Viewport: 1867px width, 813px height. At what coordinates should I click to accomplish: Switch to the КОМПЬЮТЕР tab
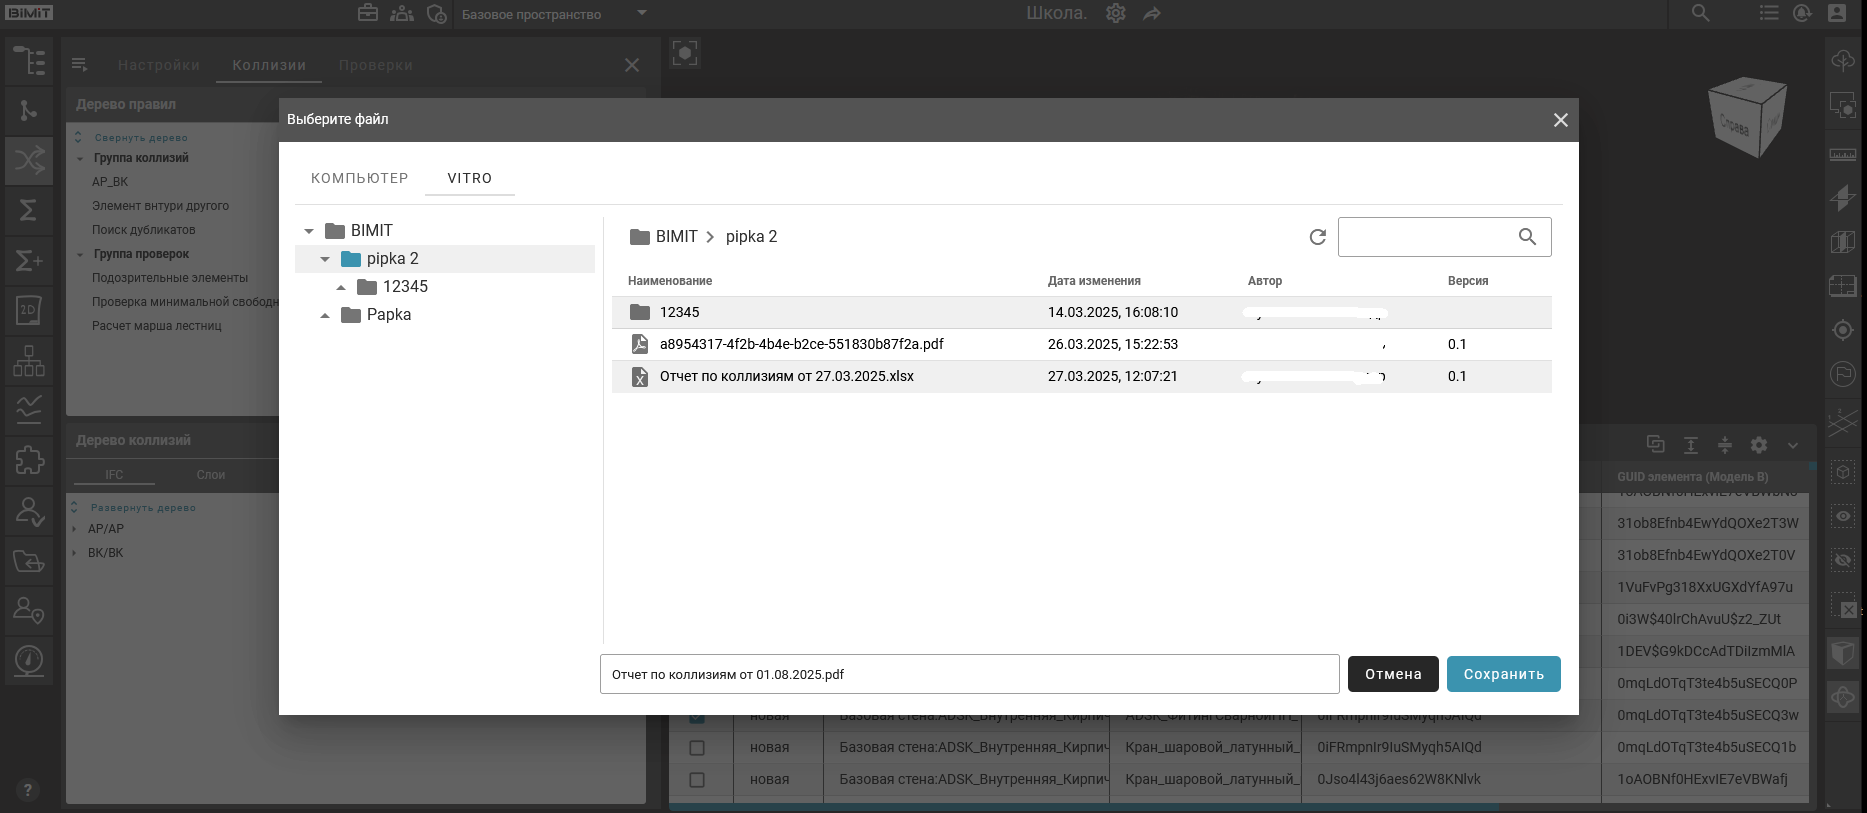[359, 178]
